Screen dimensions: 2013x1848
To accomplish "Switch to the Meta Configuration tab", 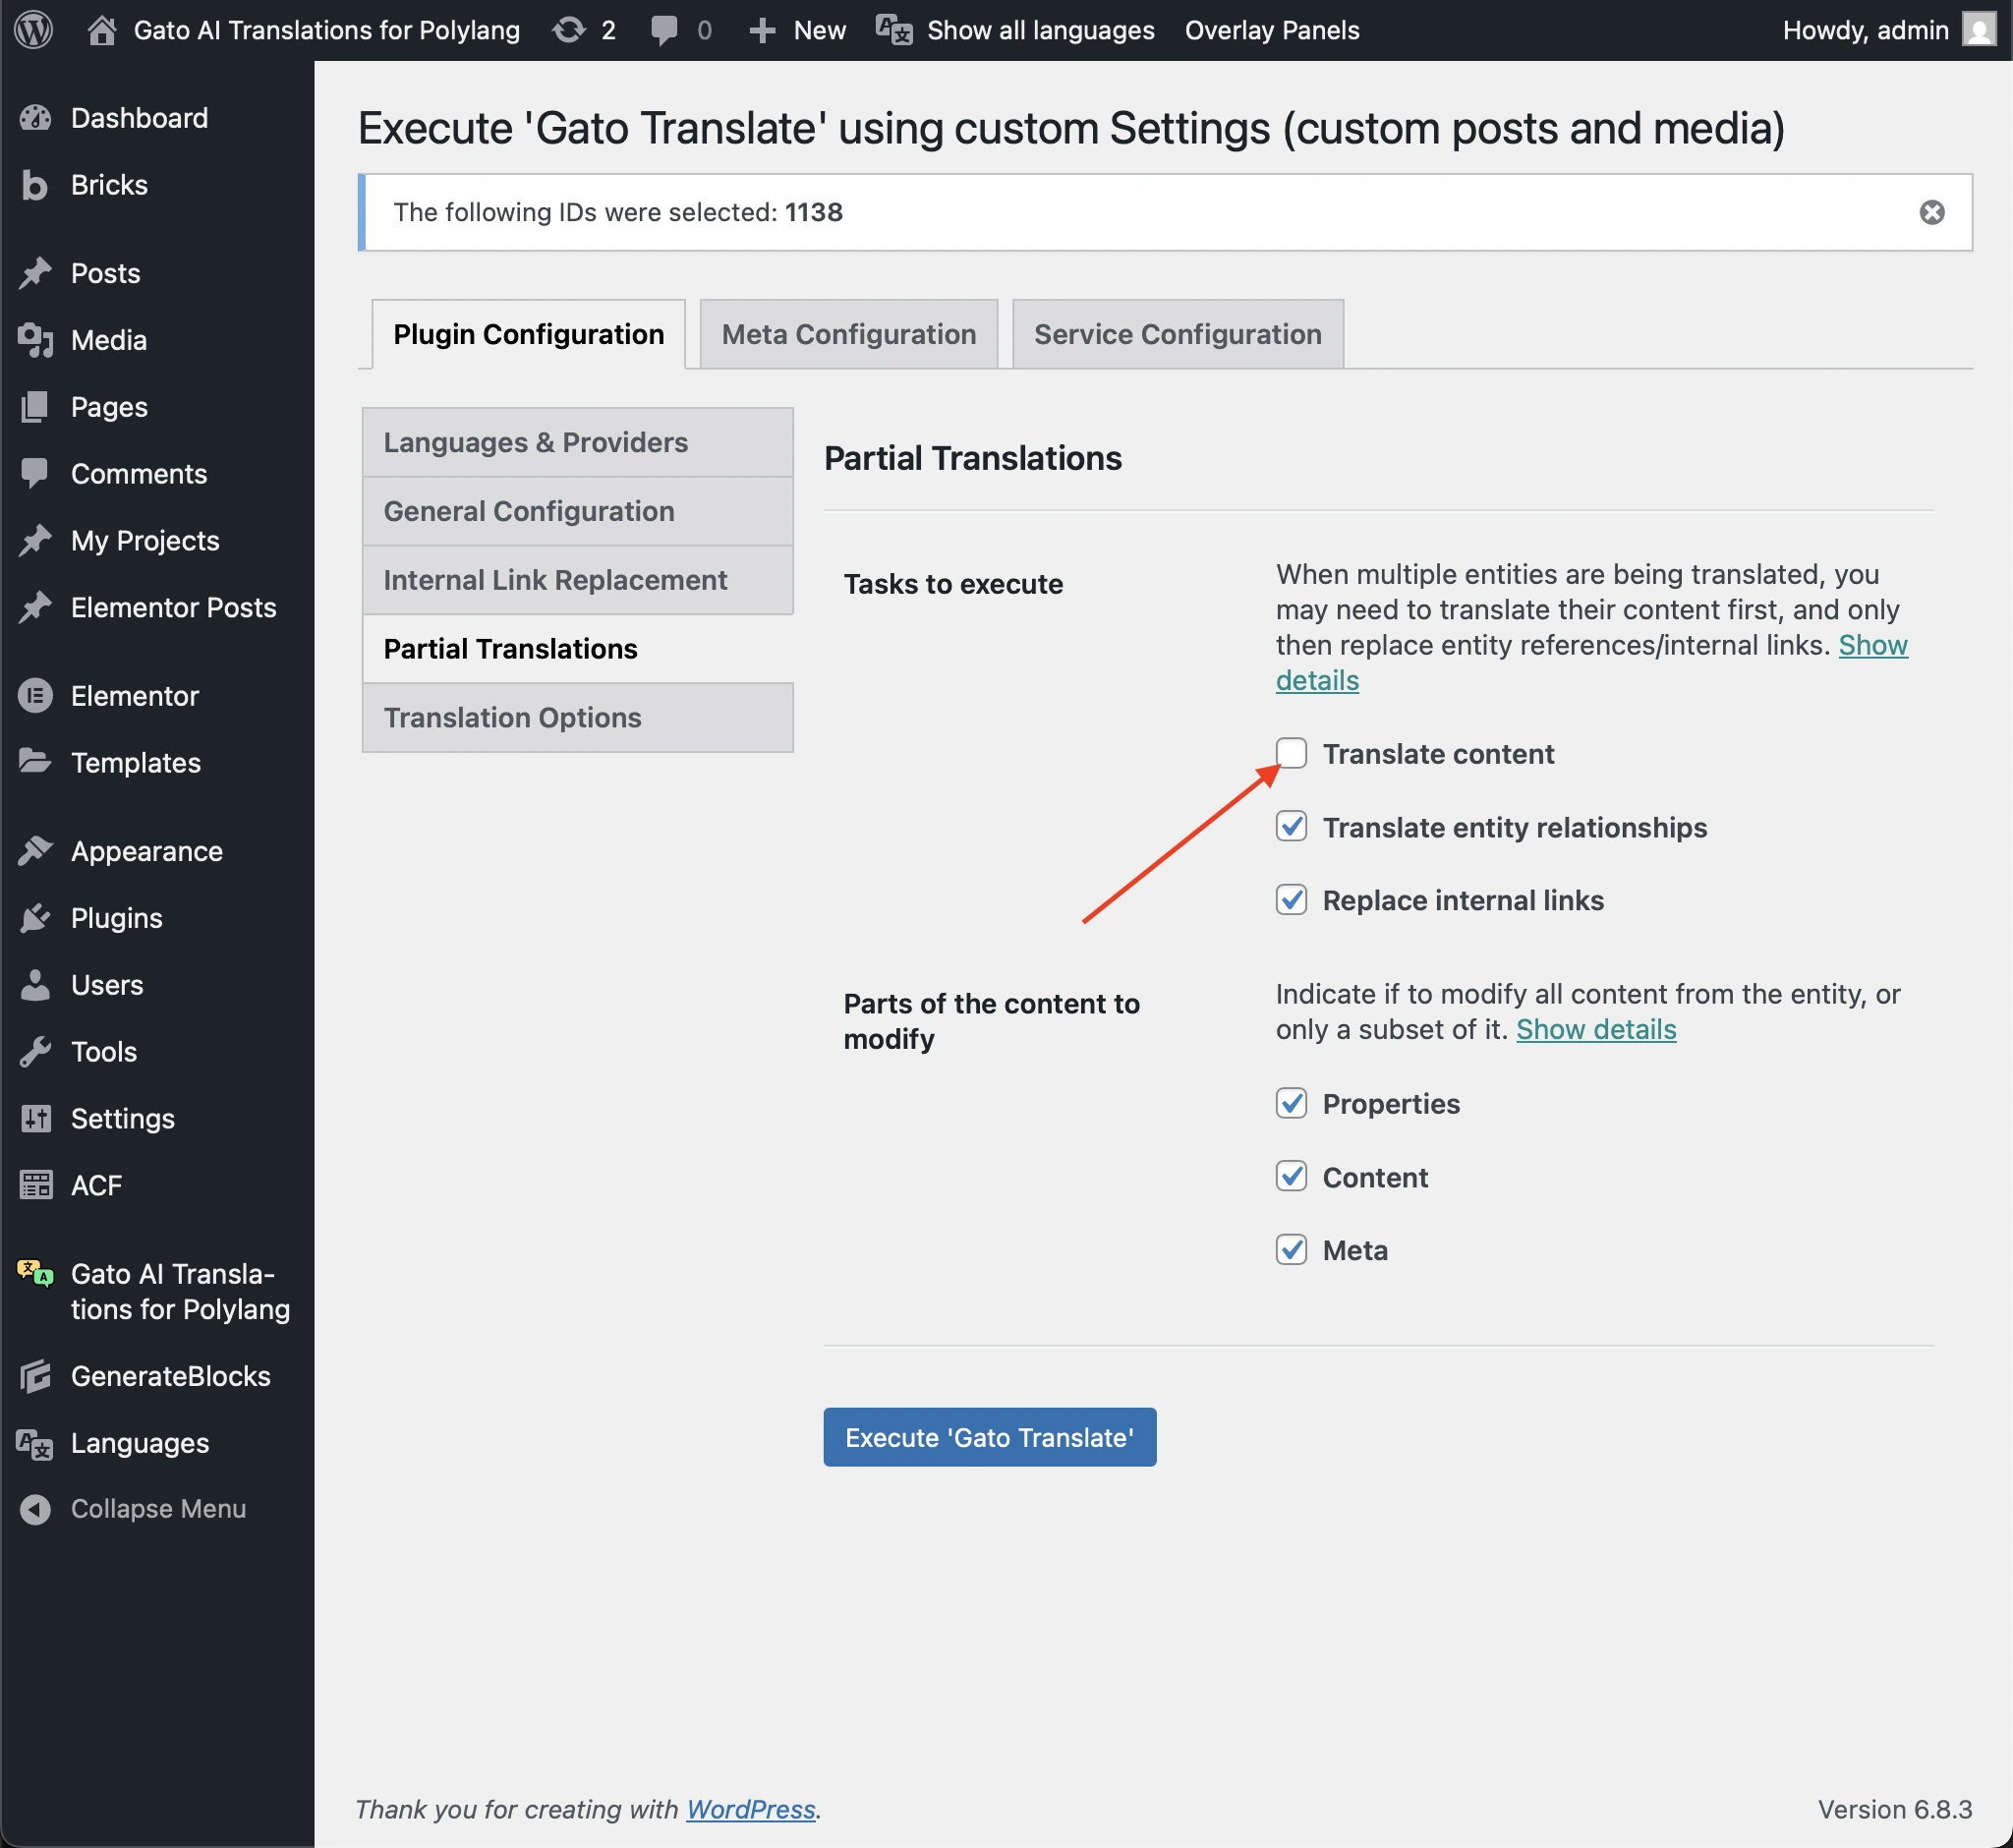I will tap(847, 333).
